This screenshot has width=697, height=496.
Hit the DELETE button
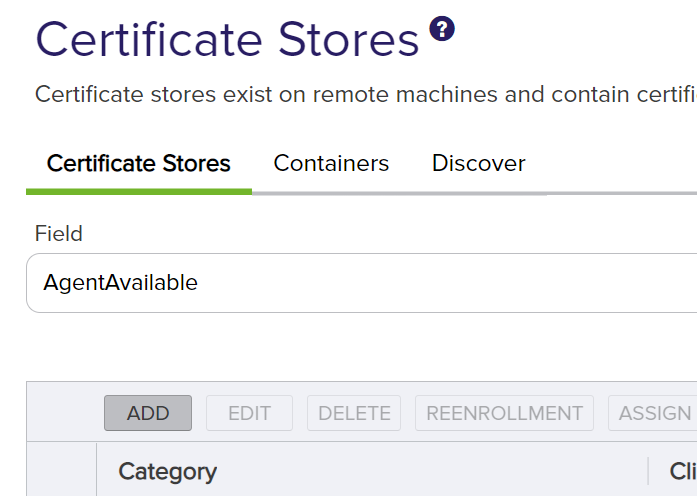pos(354,413)
